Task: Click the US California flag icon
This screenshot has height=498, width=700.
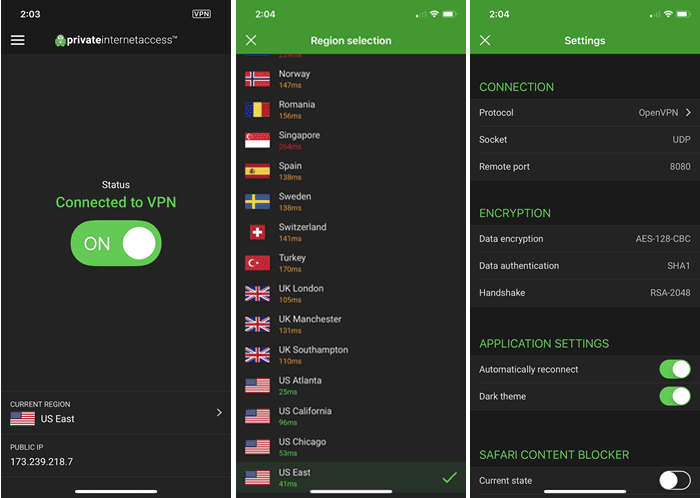Action: (258, 416)
